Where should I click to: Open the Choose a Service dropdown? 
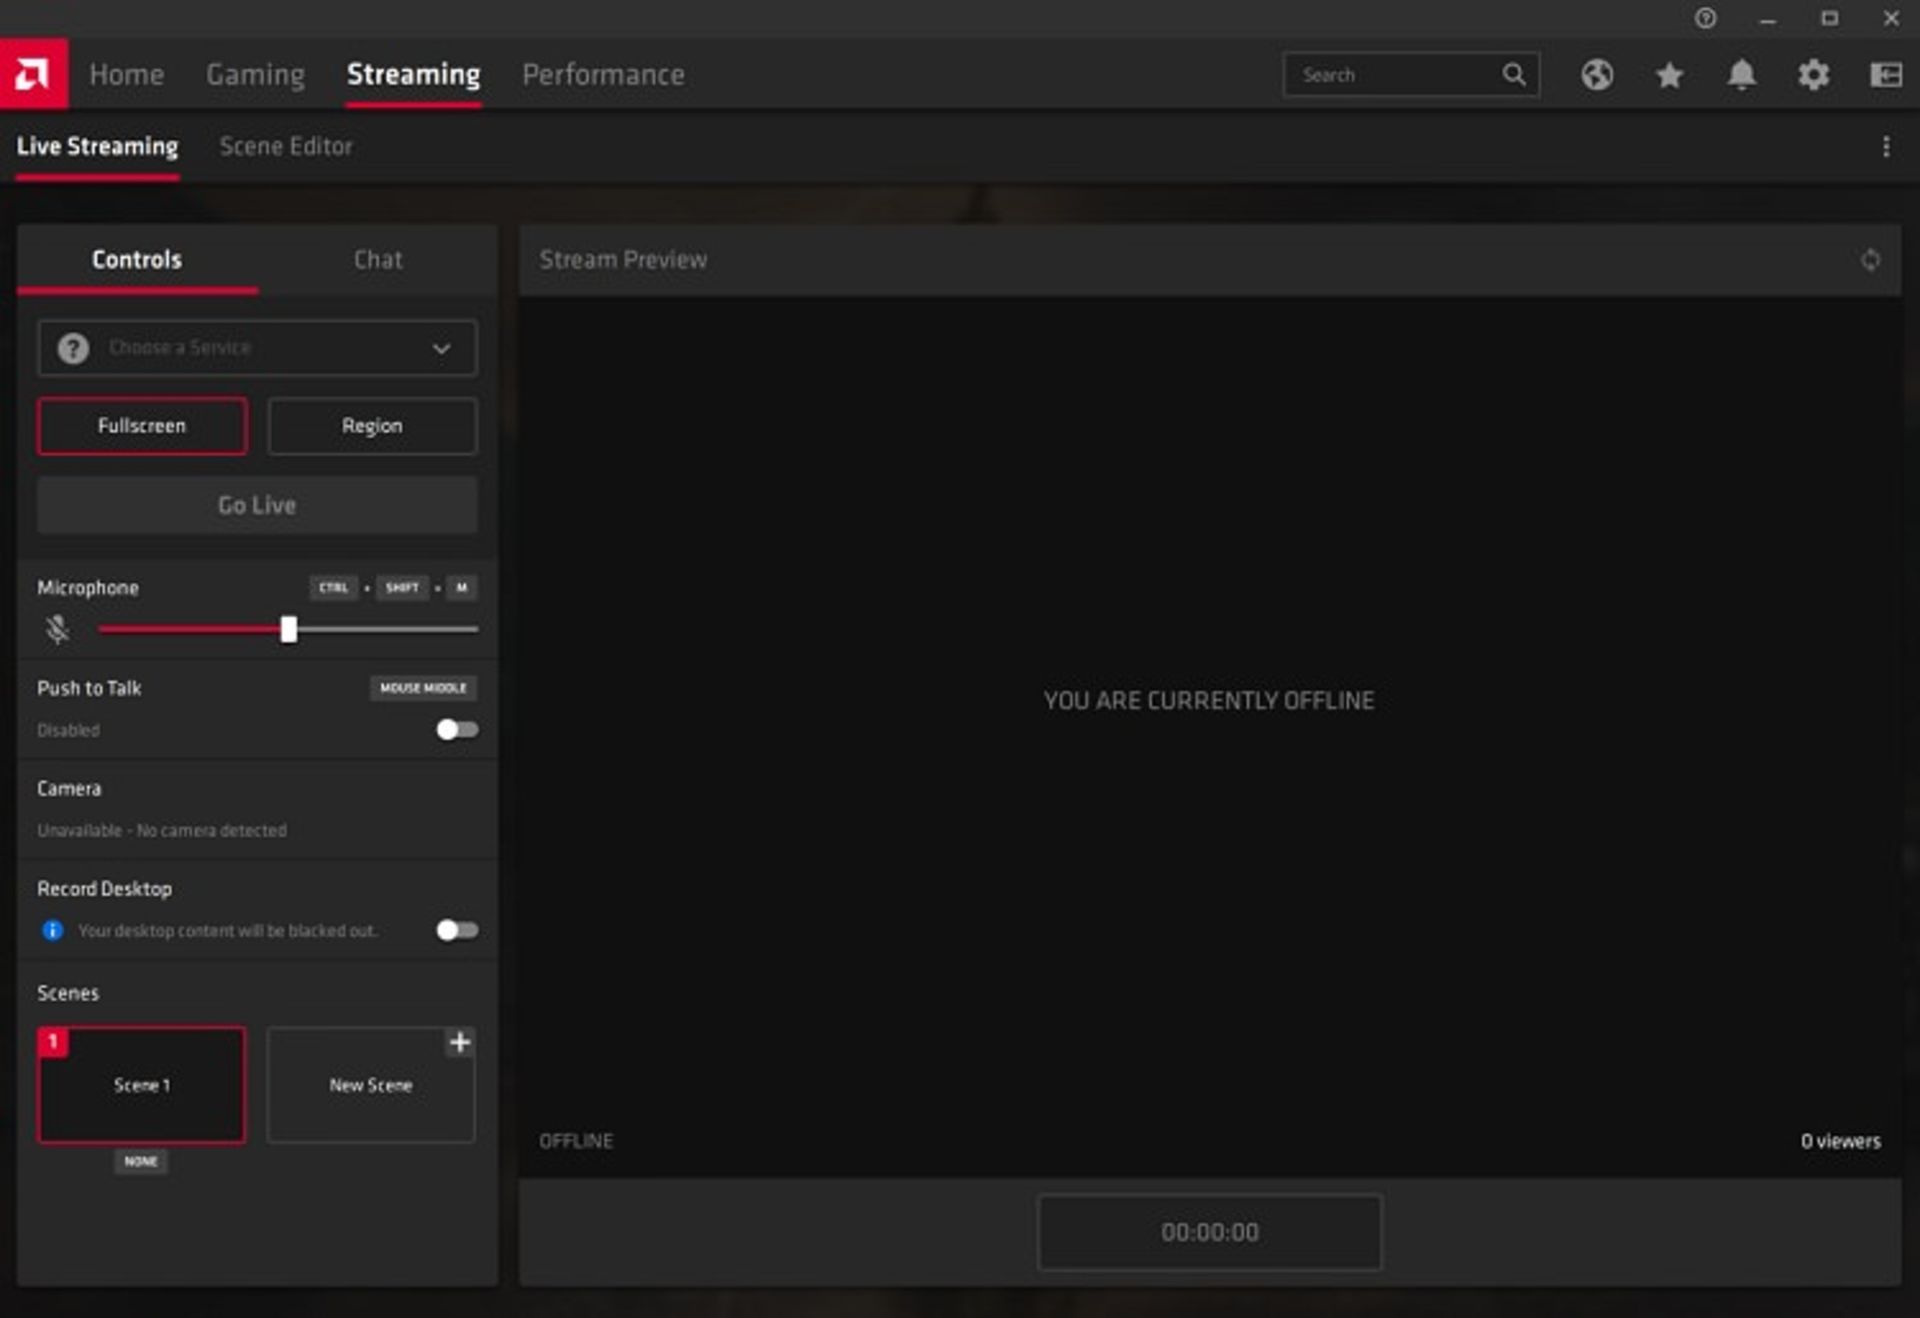(257, 348)
